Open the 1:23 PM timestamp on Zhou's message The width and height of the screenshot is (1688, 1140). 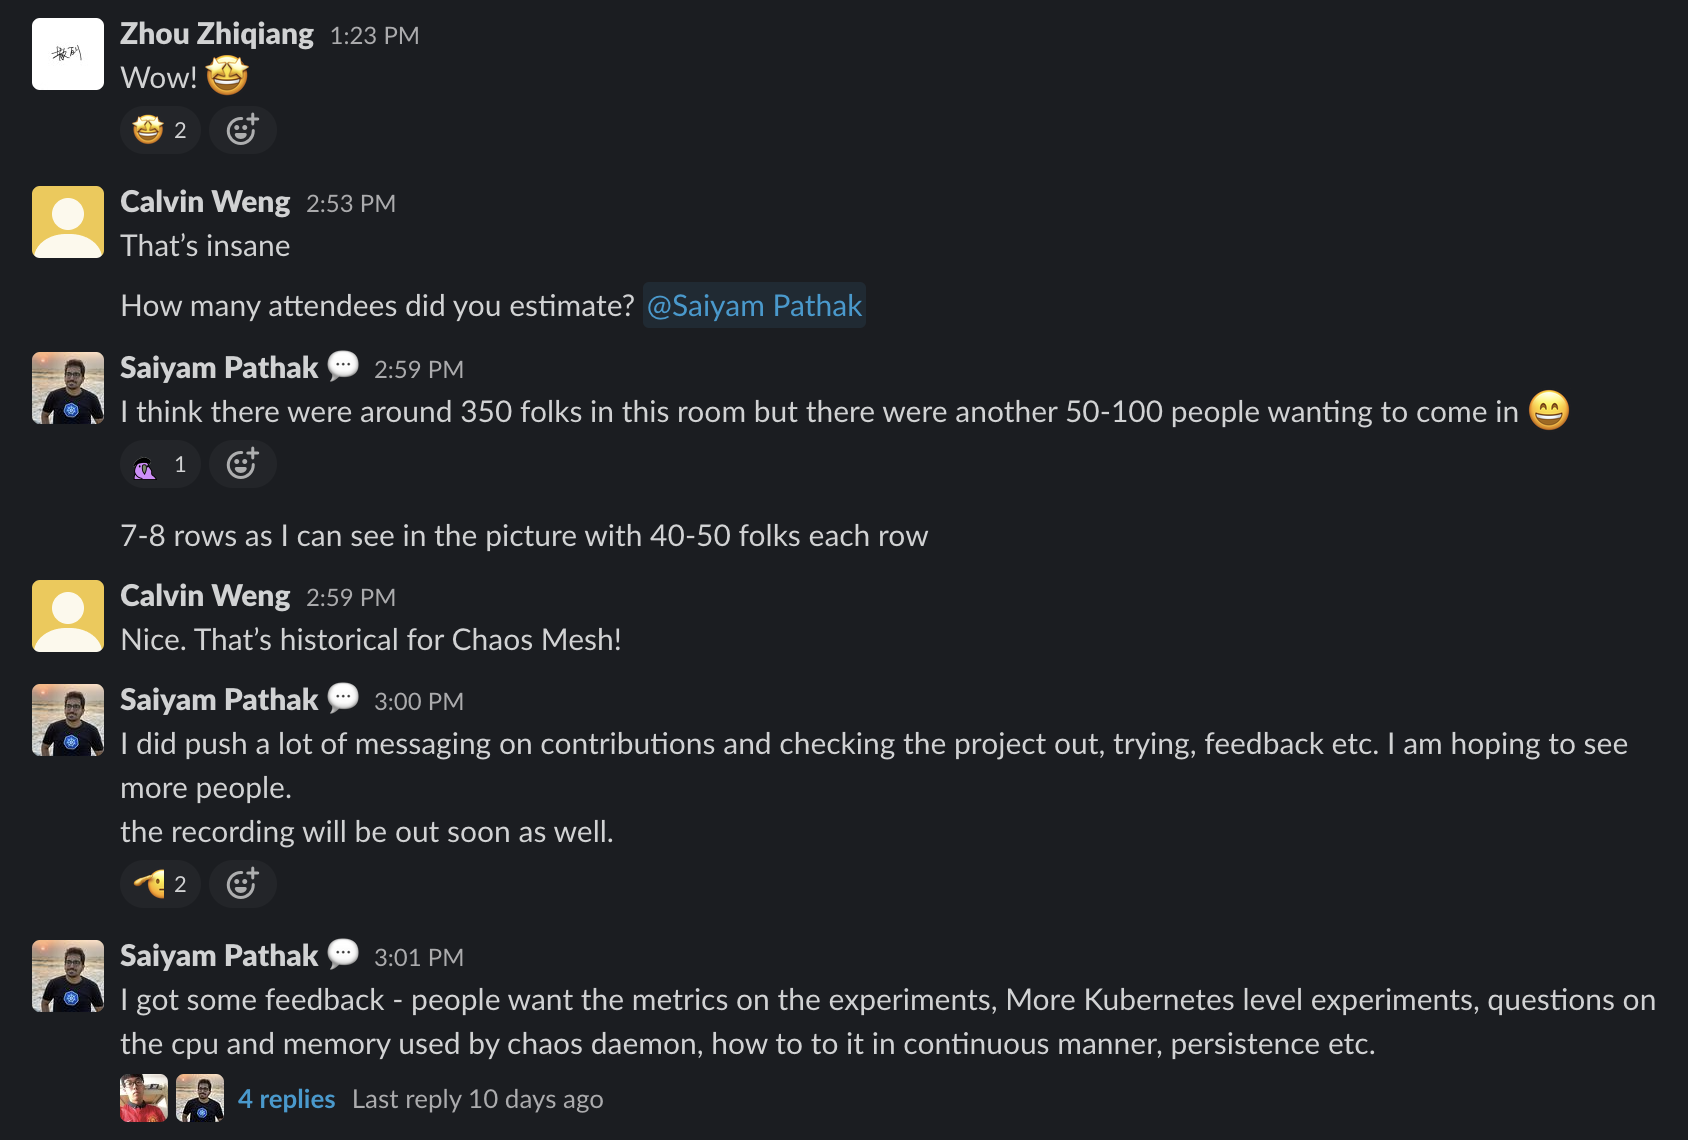374,36
